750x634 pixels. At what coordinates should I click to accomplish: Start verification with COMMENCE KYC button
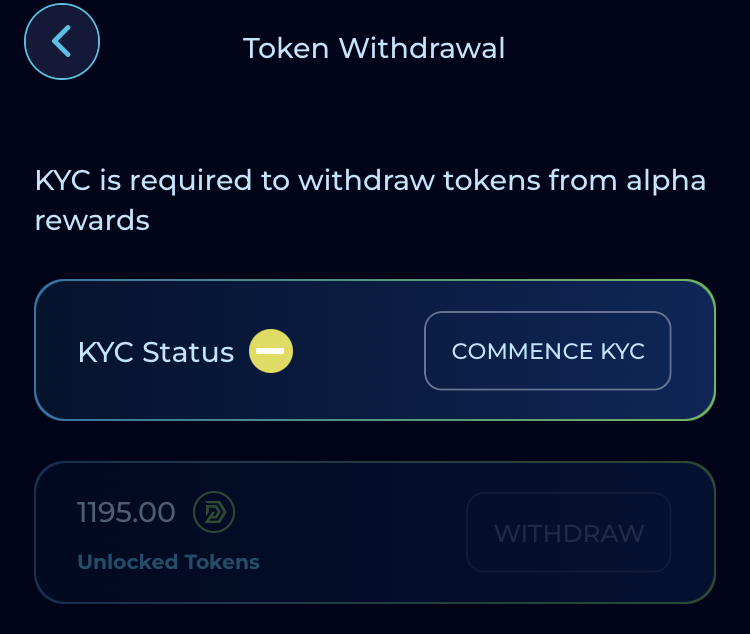[x=548, y=351]
